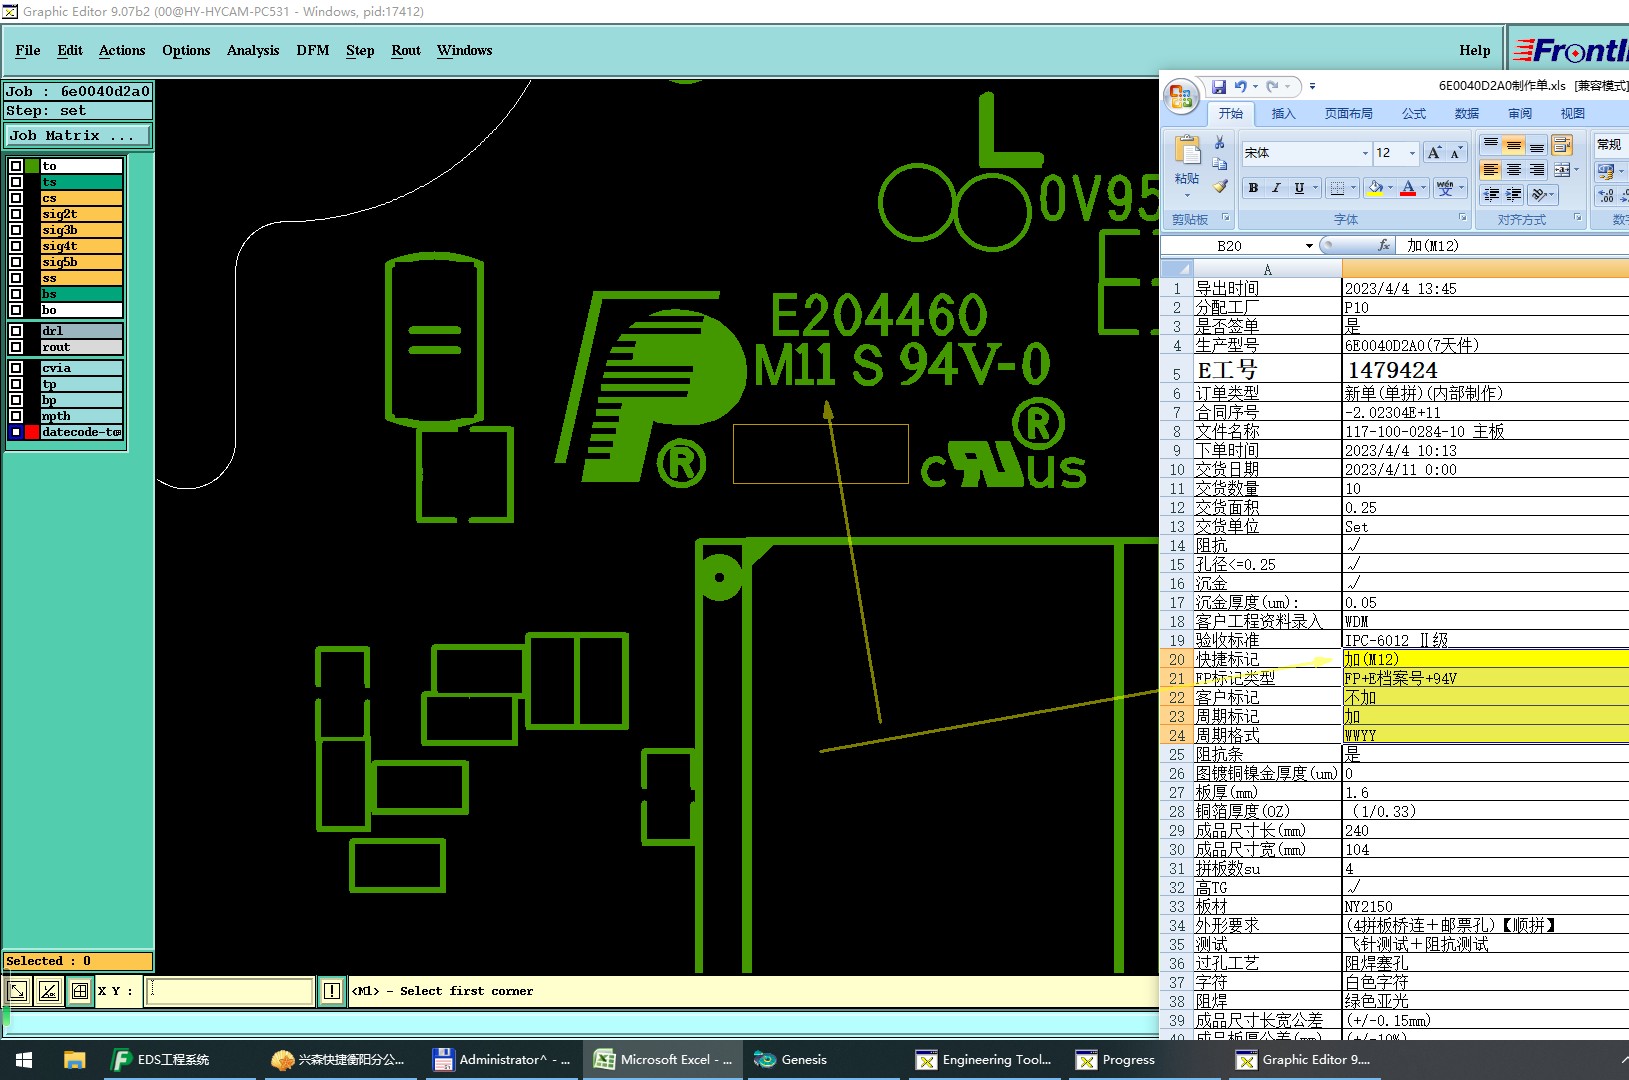Toggle visibility checkbox for layer ts
Image resolution: width=1629 pixels, height=1080 pixels.
point(16,182)
